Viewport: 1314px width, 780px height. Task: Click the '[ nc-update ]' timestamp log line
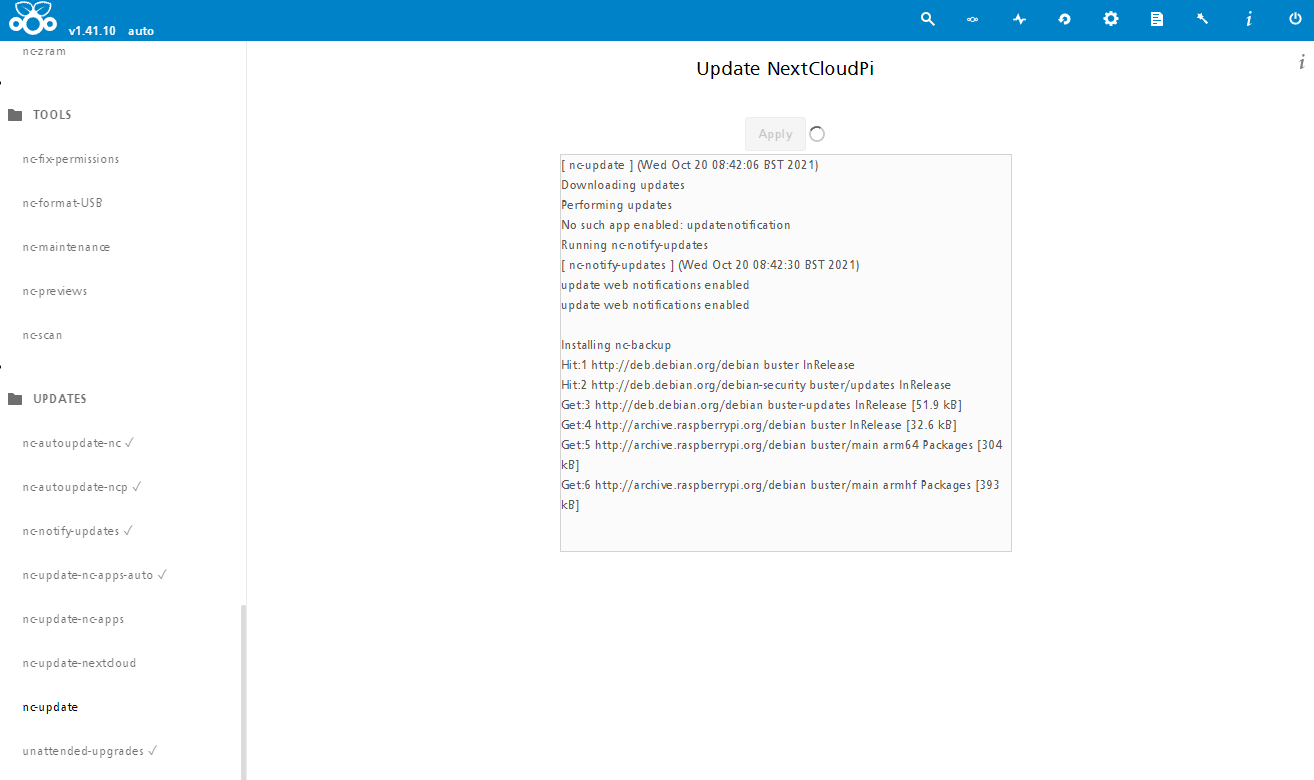690,165
